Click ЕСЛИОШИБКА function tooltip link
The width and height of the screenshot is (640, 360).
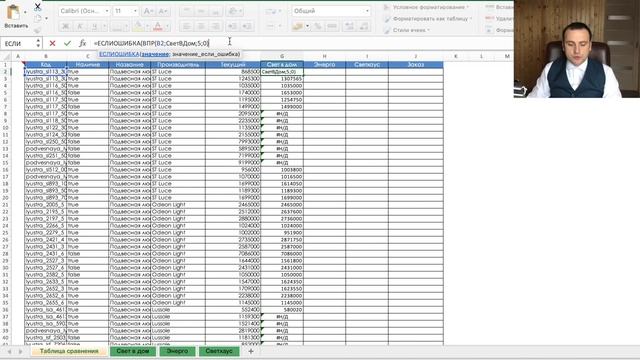pos(119,54)
